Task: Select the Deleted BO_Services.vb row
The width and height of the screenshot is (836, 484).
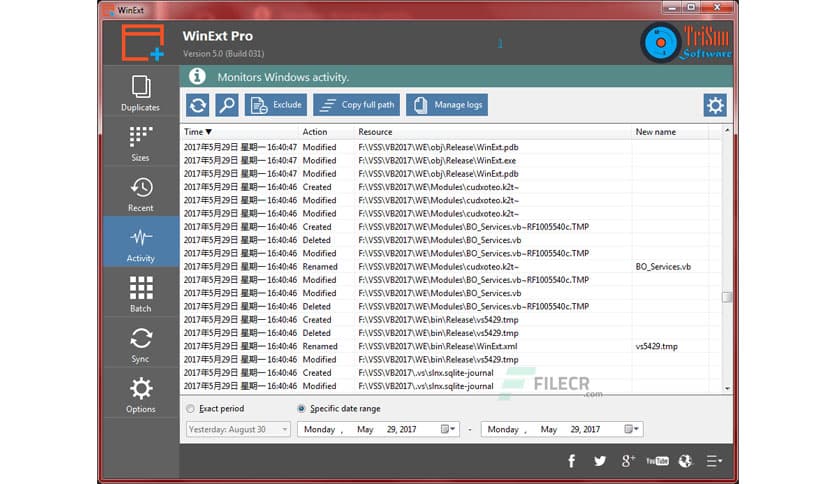Action: pos(451,240)
